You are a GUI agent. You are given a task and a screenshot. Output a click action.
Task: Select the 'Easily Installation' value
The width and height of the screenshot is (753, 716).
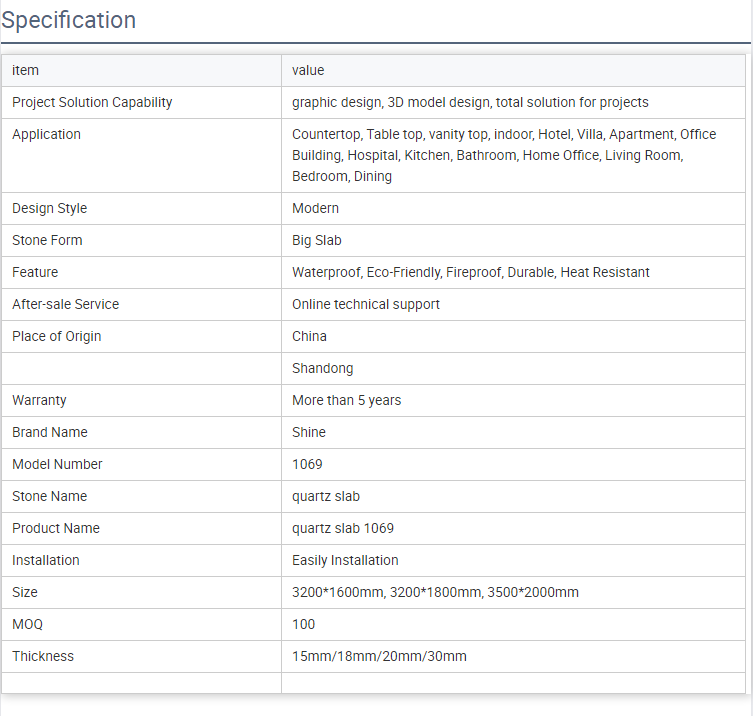(x=345, y=560)
